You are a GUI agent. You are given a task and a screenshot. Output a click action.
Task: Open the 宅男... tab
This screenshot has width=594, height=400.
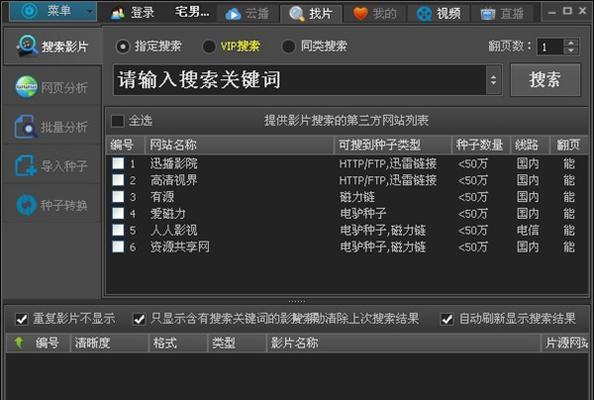192,12
